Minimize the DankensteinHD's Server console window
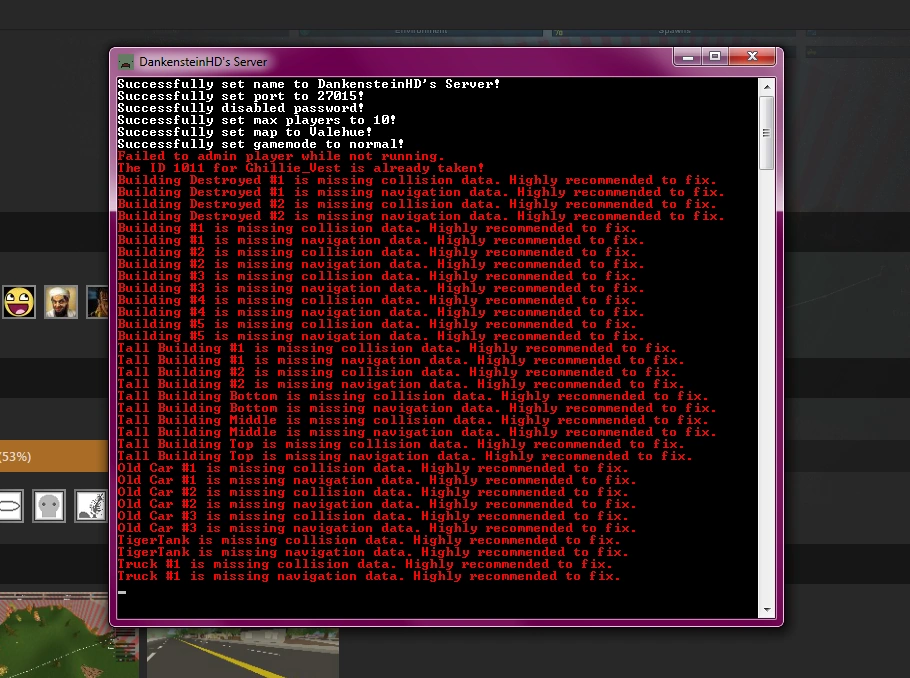This screenshot has width=910, height=678. point(687,57)
